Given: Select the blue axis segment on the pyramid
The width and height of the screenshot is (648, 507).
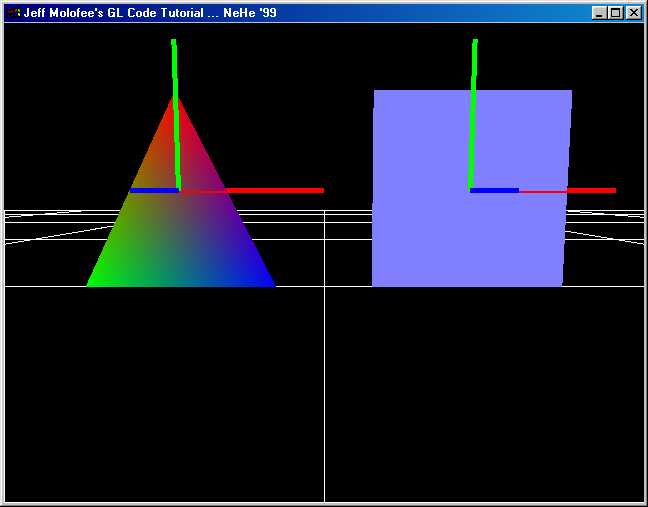Looking at the screenshot, I should [153, 190].
